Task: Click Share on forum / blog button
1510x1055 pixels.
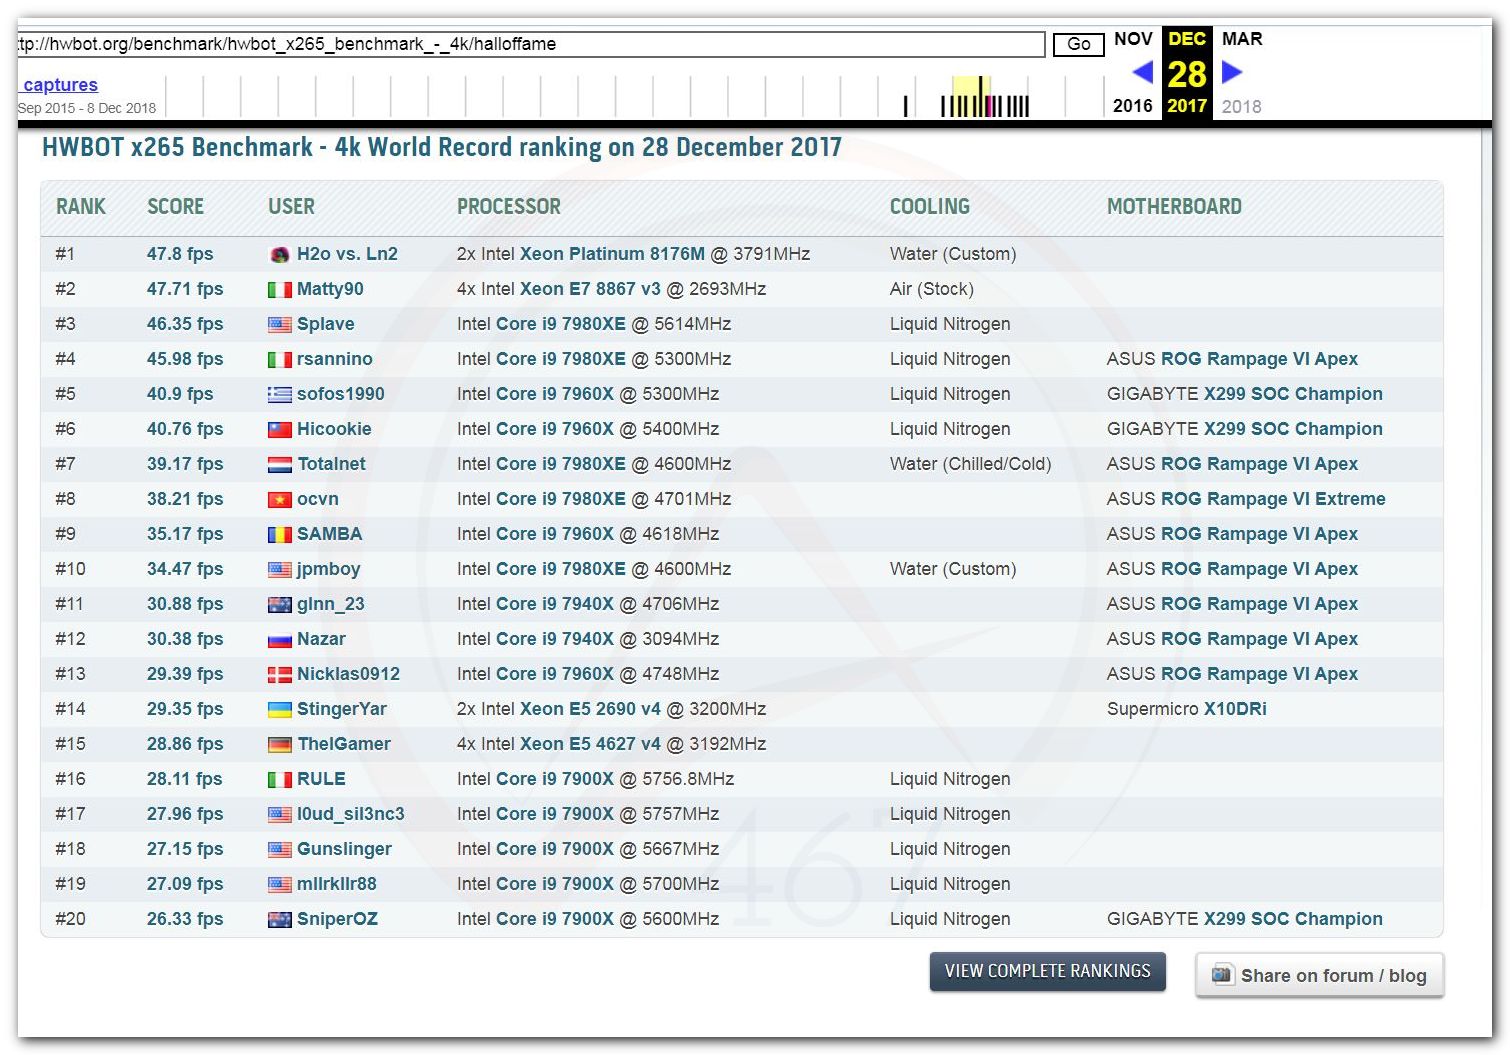Action: tap(1320, 975)
